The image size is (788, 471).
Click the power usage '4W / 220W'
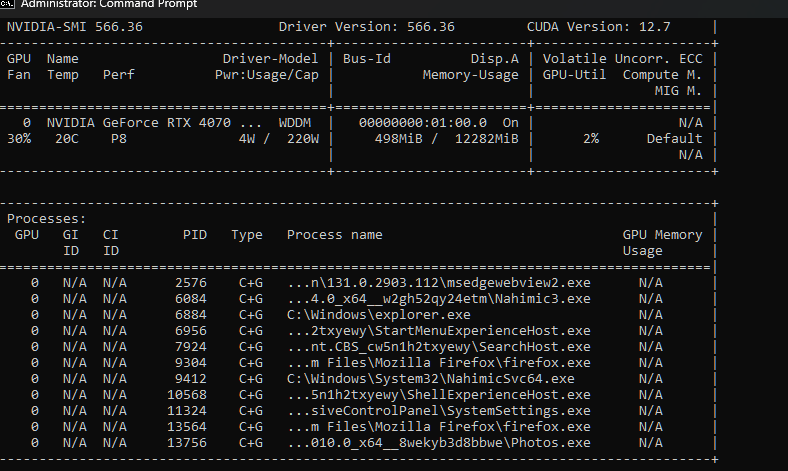click(278, 139)
